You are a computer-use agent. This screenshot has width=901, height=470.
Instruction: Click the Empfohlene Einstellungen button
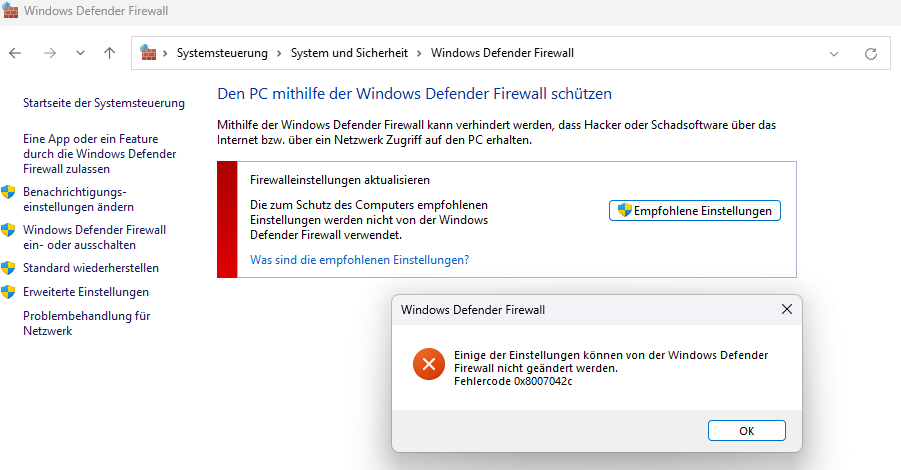click(x=695, y=211)
